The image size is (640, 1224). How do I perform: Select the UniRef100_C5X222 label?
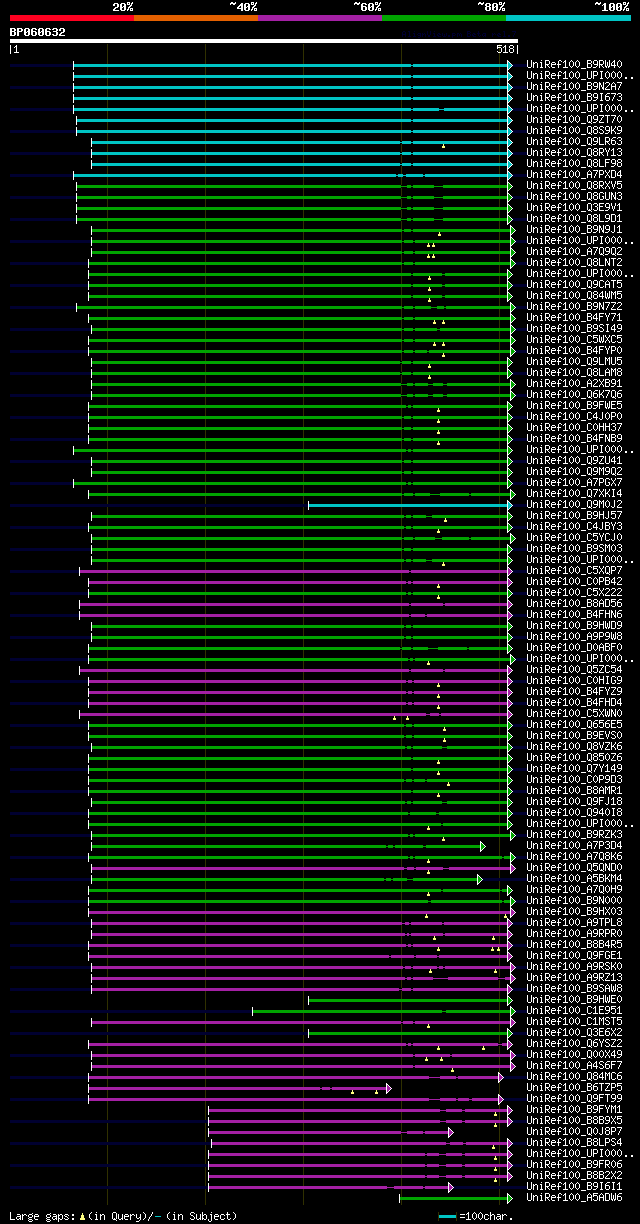pyautogui.click(x=574, y=593)
